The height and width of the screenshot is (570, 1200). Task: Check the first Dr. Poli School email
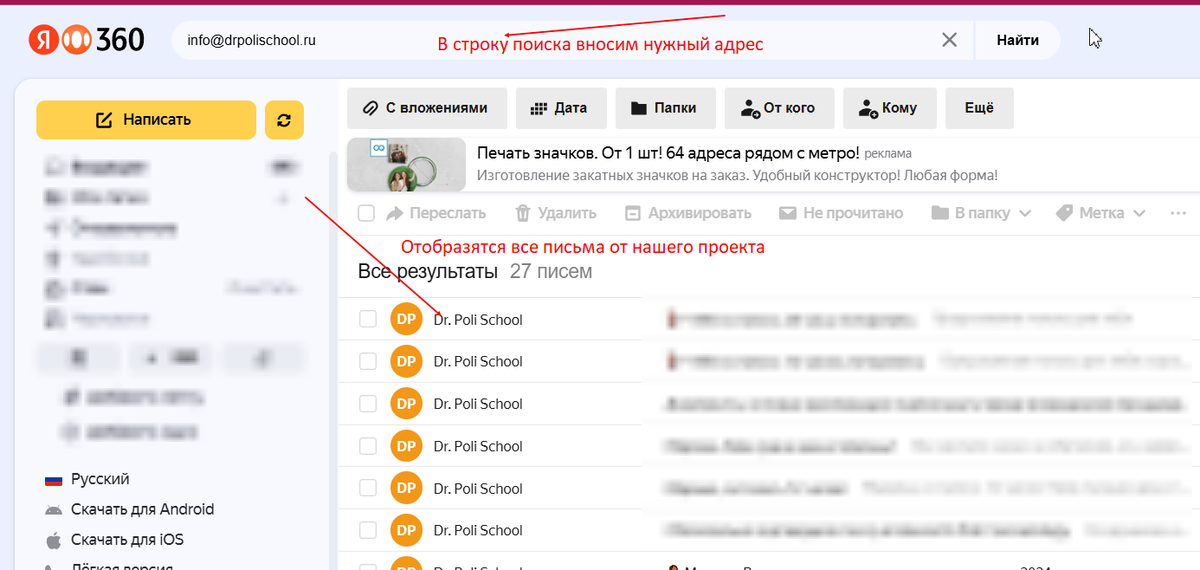[x=368, y=319]
